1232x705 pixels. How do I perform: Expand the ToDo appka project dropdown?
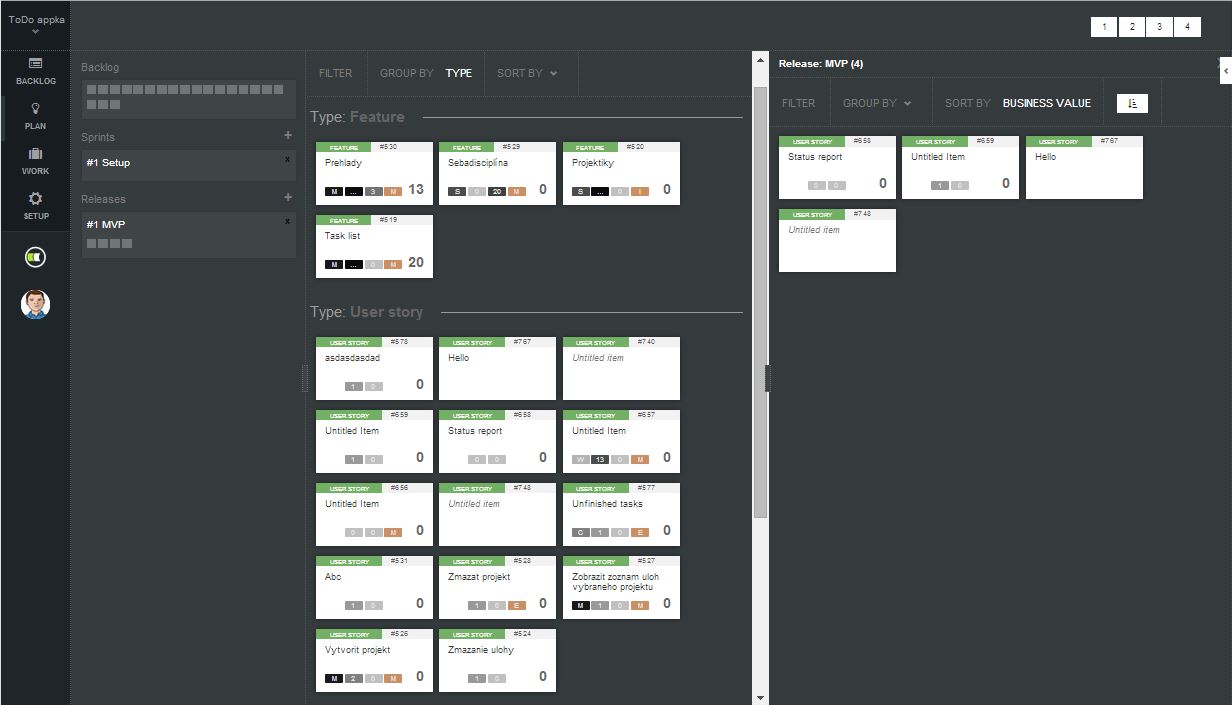tap(36, 25)
